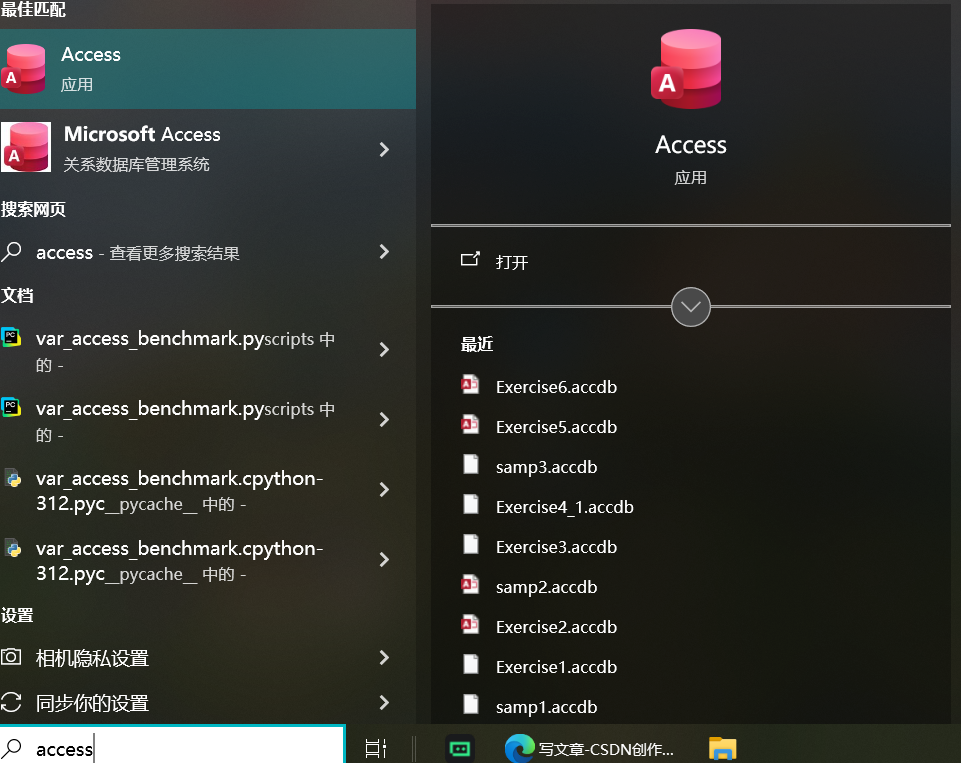Screen dimensions: 961x763
Task: Expand the access web search result arrow
Action: (384, 251)
